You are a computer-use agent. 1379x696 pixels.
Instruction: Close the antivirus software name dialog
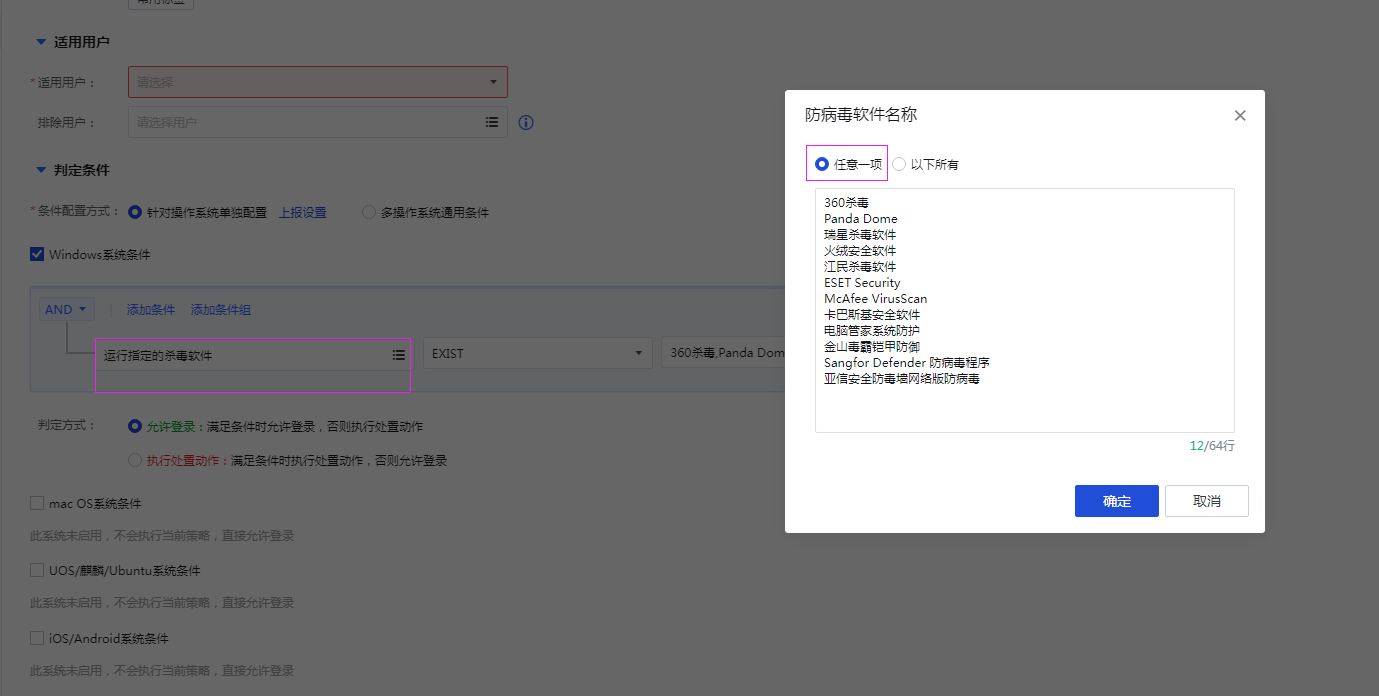click(1240, 116)
